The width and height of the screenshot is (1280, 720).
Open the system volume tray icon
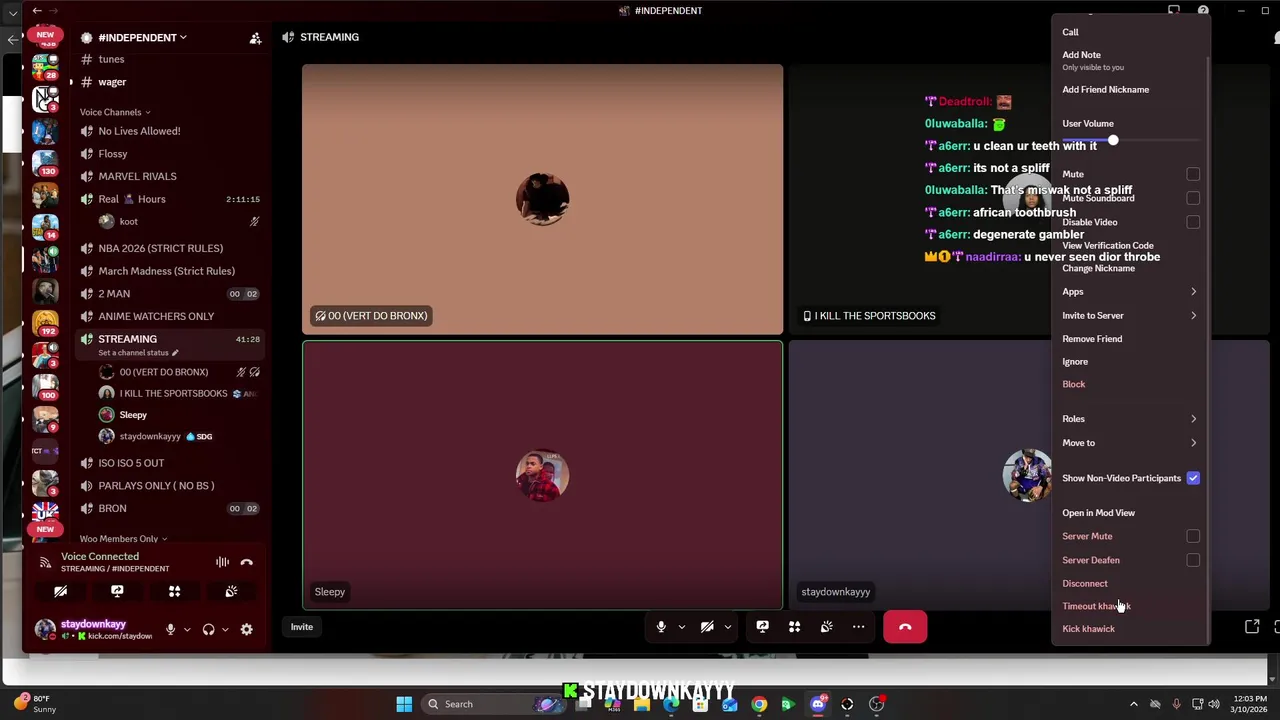[x=1214, y=704]
